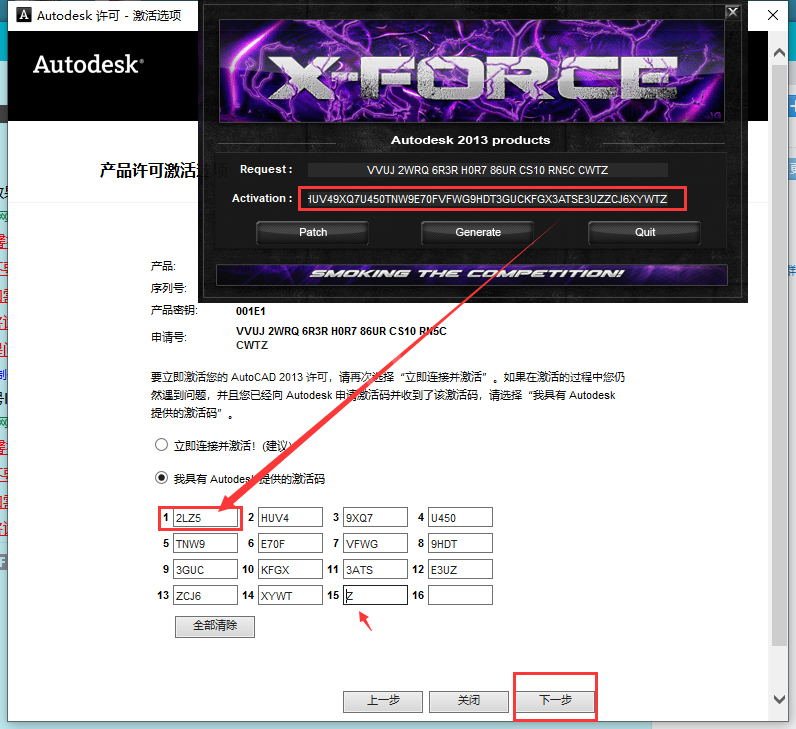The height and width of the screenshot is (729, 796).
Task: Click activation field 15 containing Z
Action: pos(375,595)
